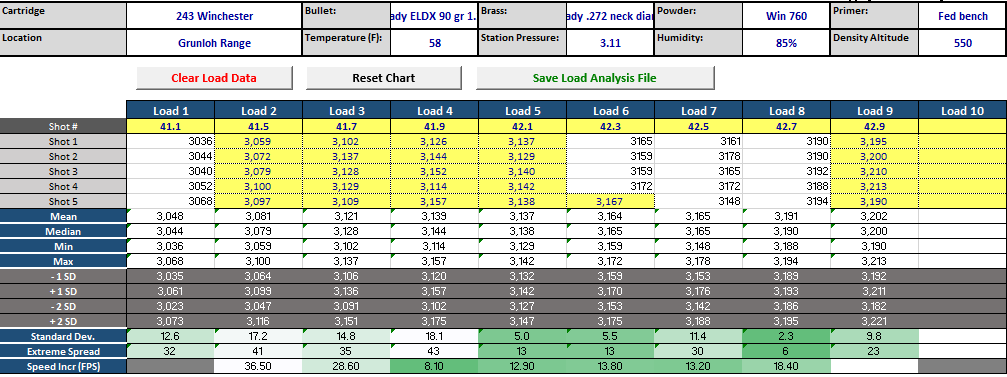Select Load 1 Shot 1 value 3036

coord(170,141)
